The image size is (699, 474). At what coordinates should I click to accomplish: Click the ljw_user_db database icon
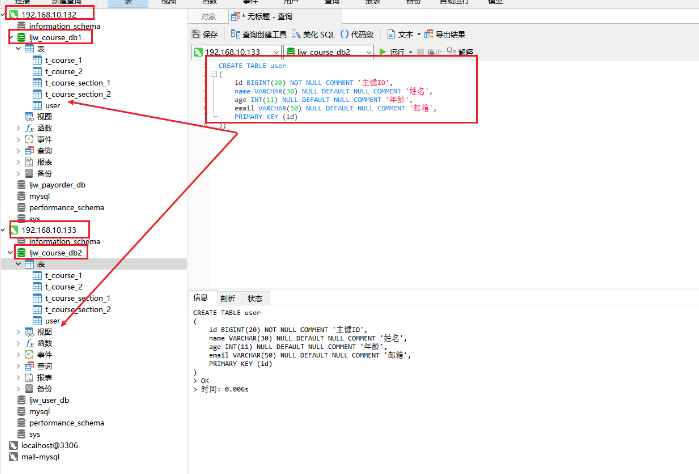[x=21, y=400]
